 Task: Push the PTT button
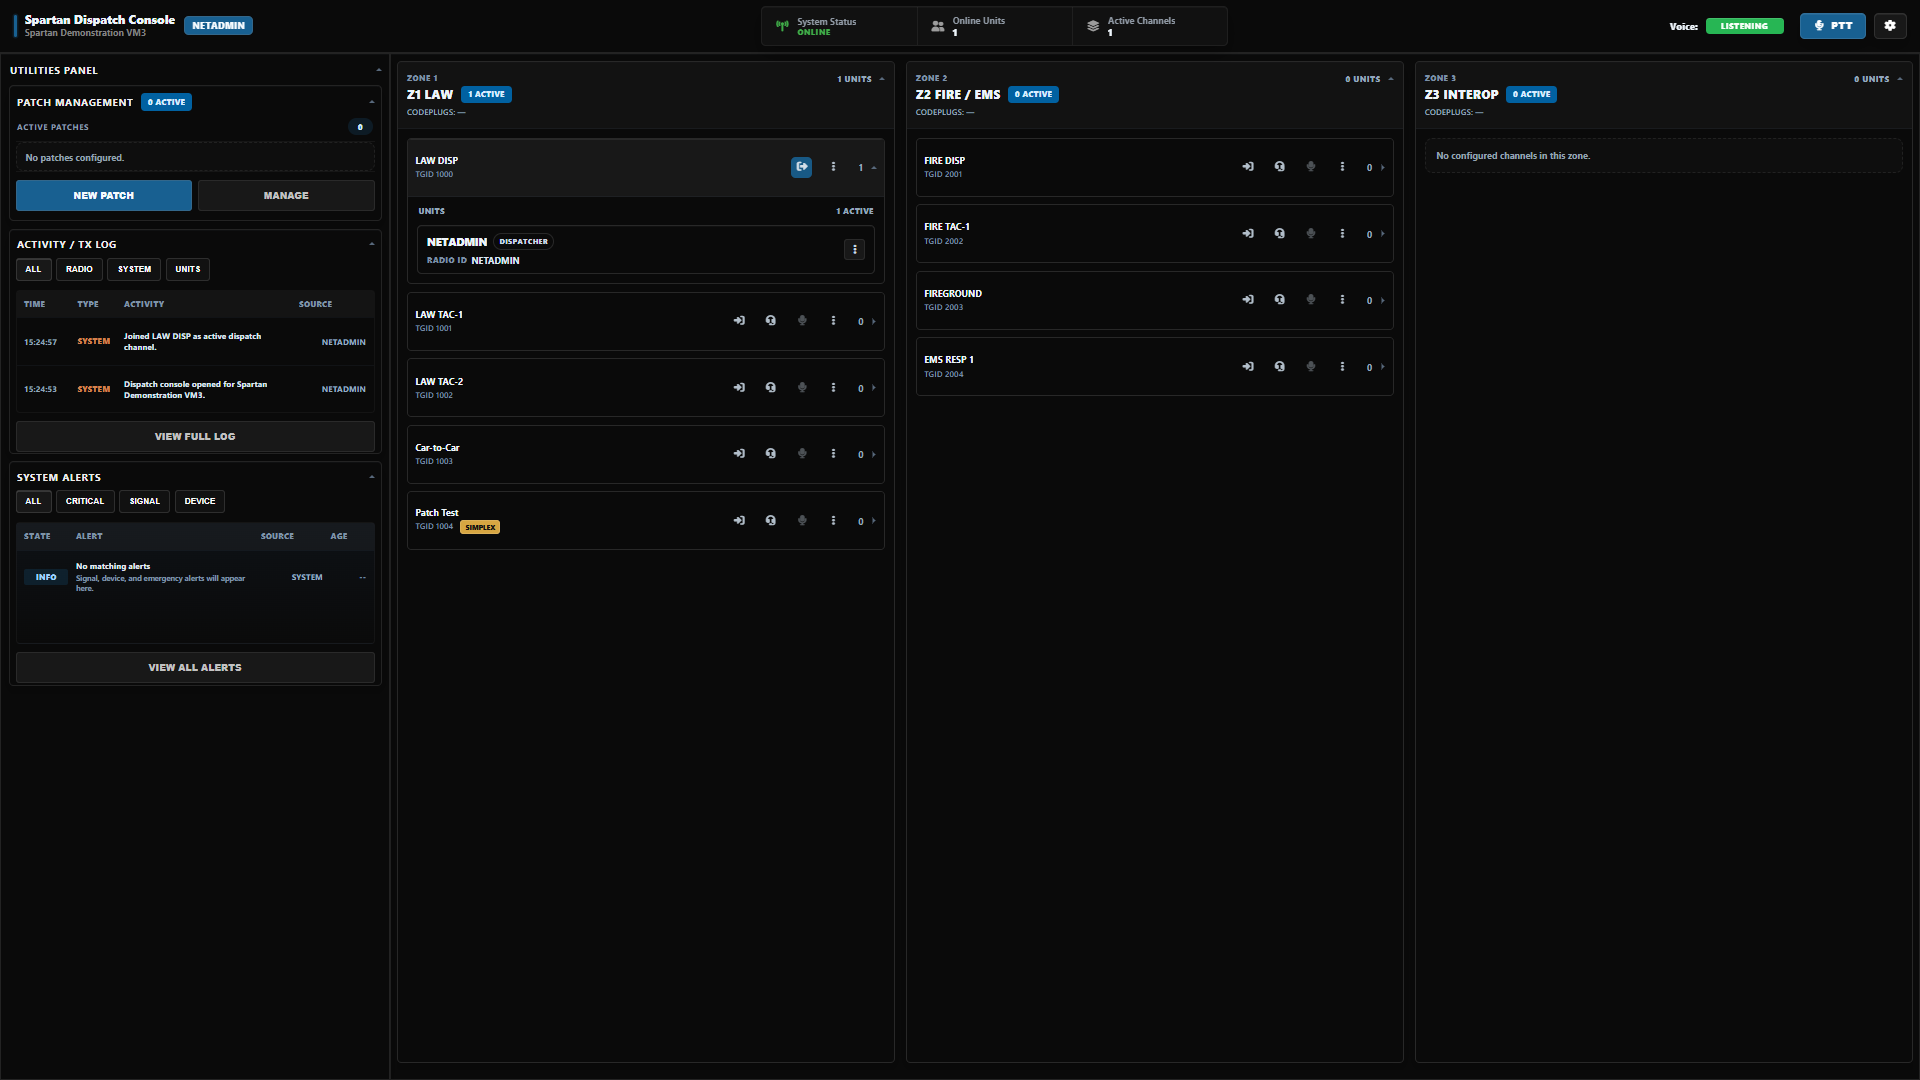(x=1832, y=26)
